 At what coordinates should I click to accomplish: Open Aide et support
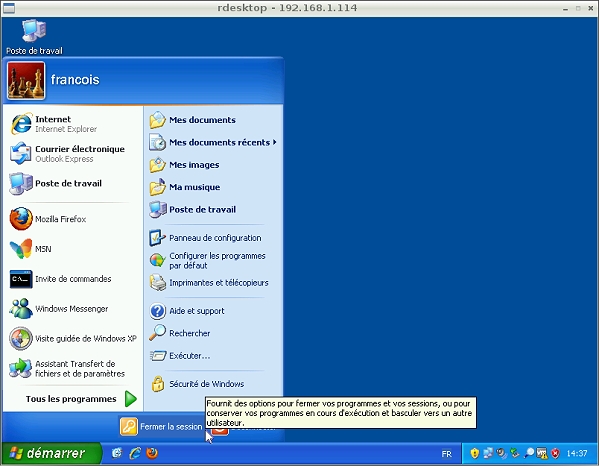coord(213,311)
